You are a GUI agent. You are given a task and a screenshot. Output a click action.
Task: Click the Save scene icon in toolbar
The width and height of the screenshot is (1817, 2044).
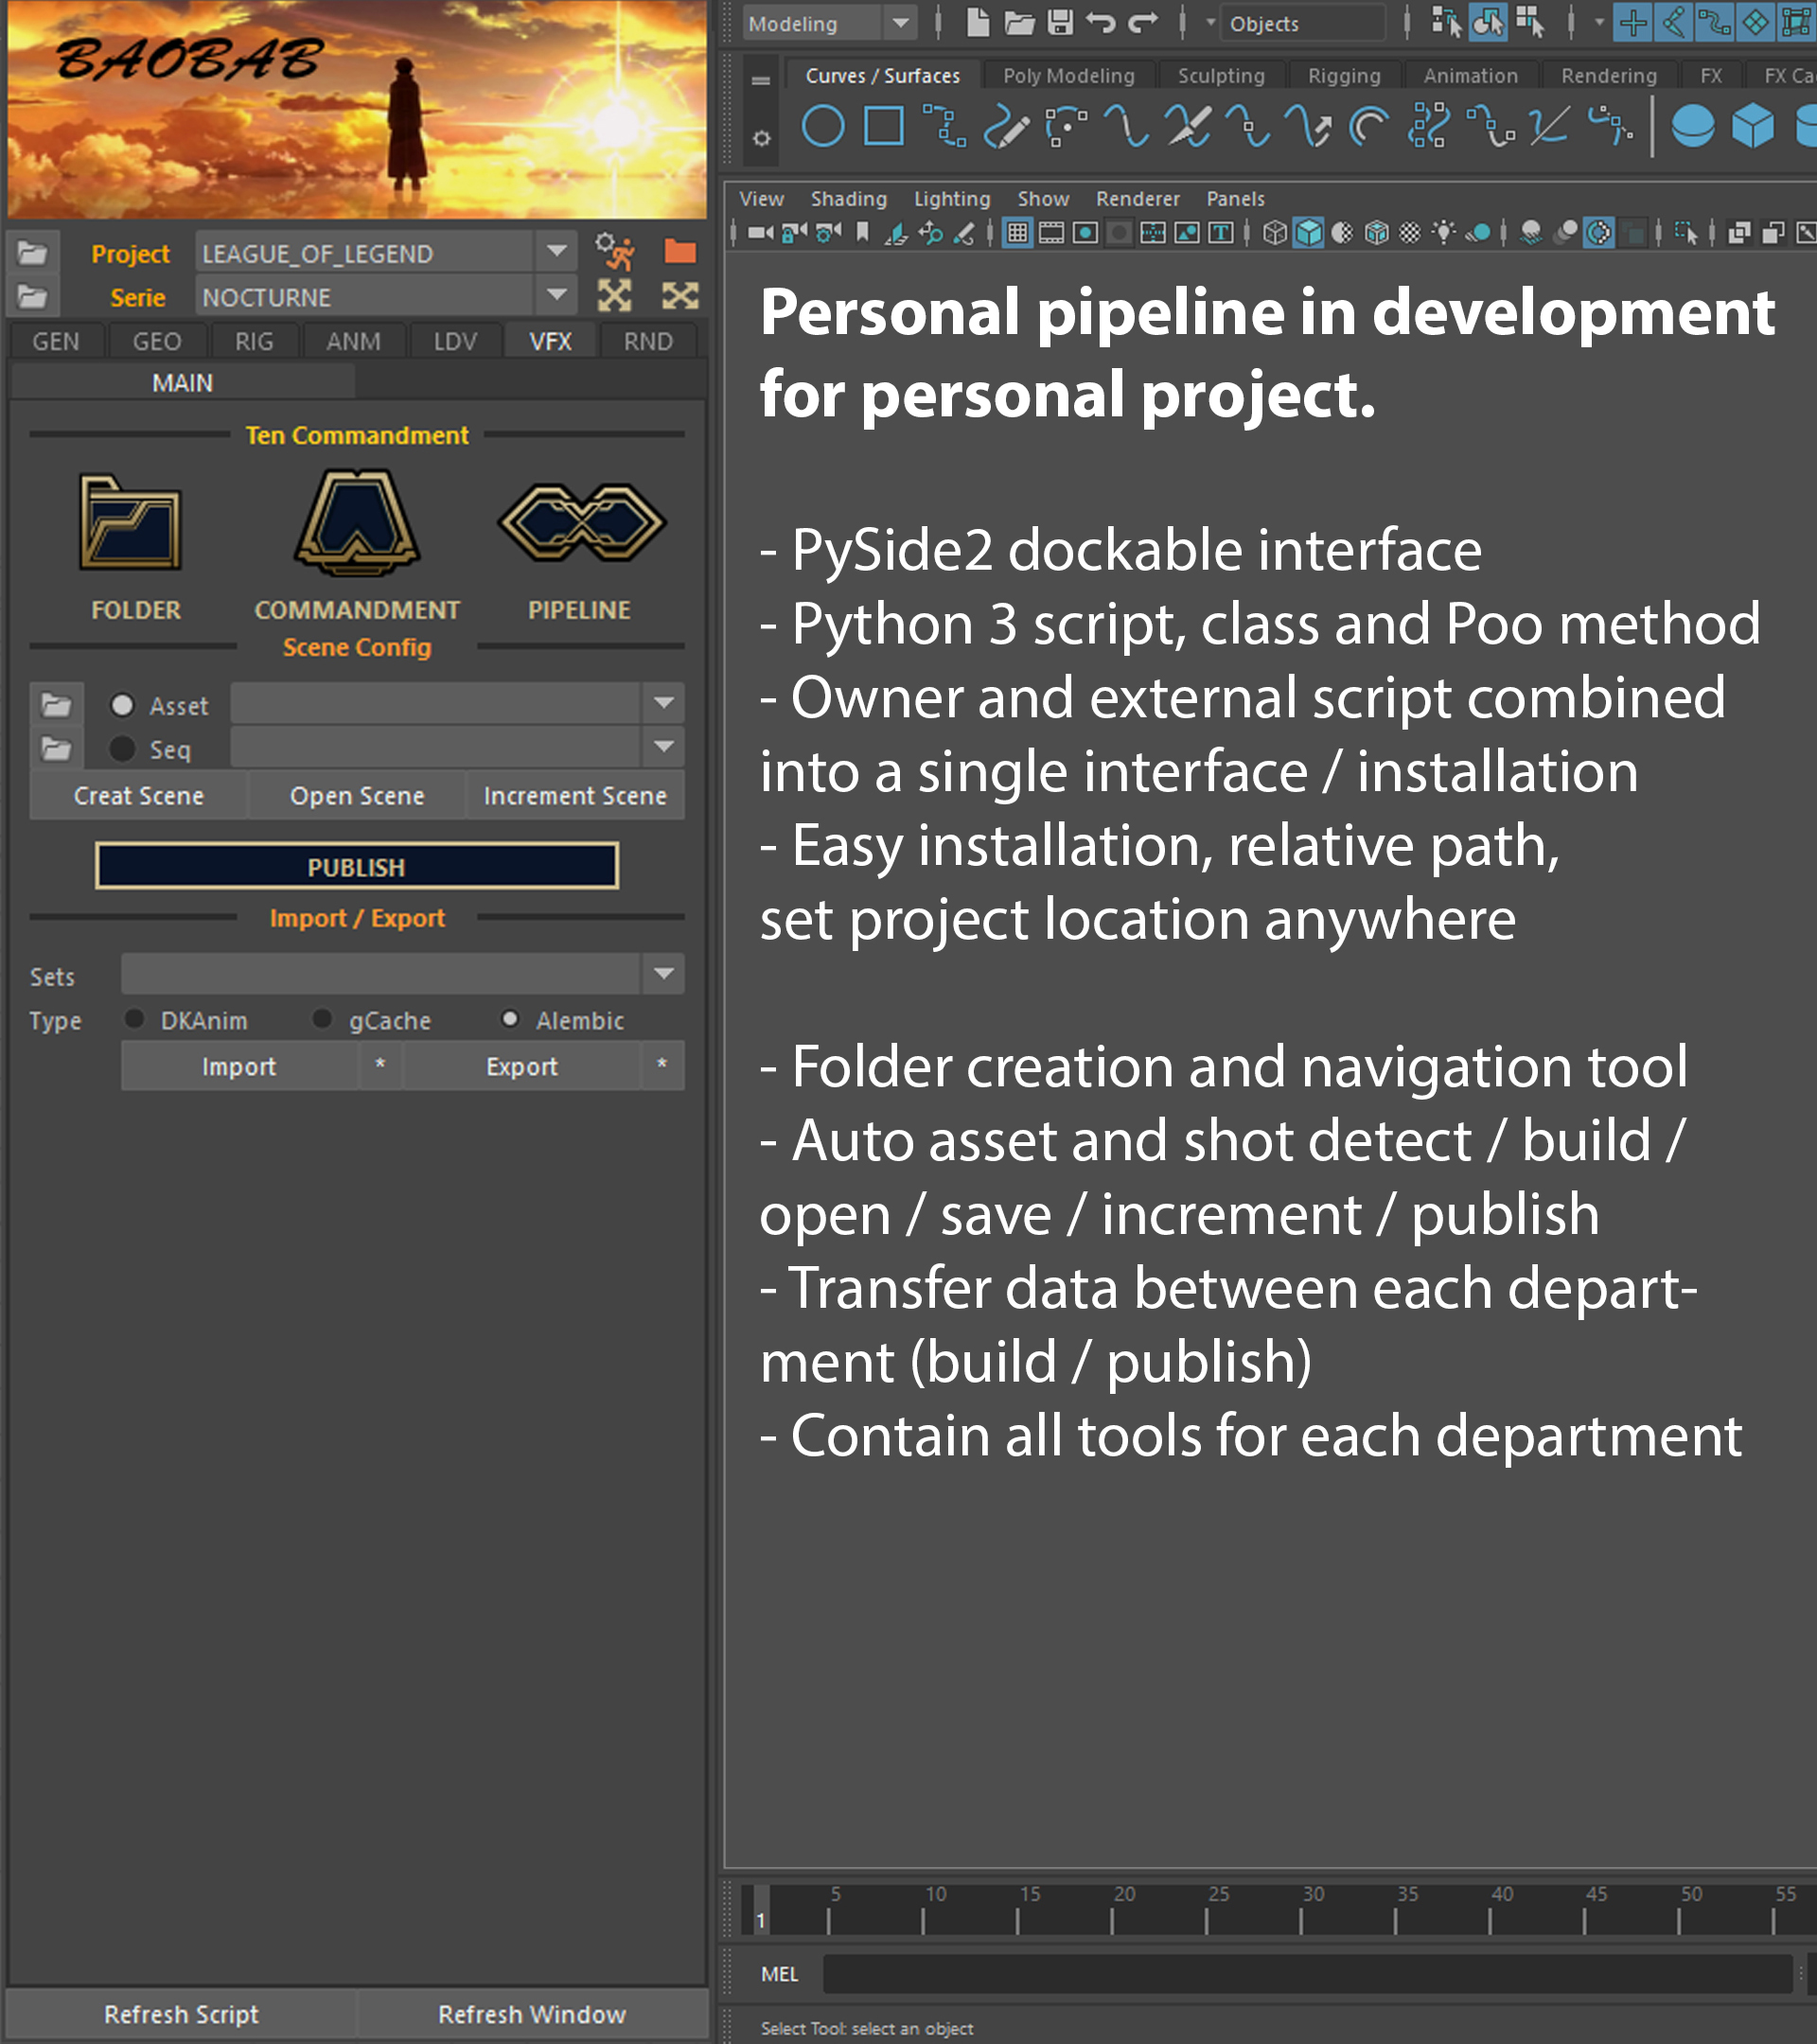(x=1060, y=22)
